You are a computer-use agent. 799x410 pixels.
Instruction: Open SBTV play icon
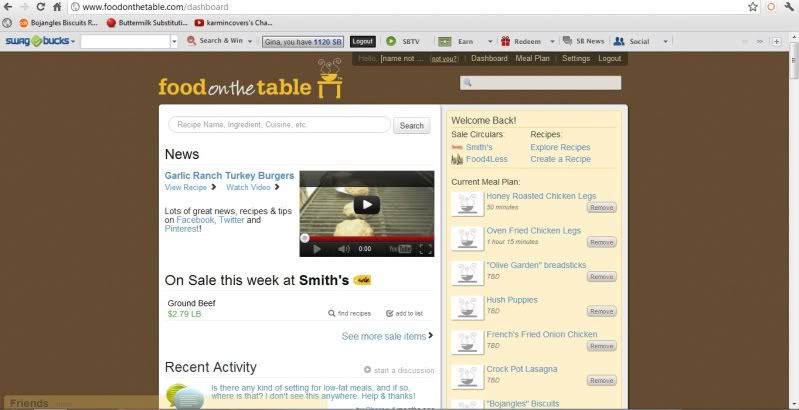[x=391, y=41]
